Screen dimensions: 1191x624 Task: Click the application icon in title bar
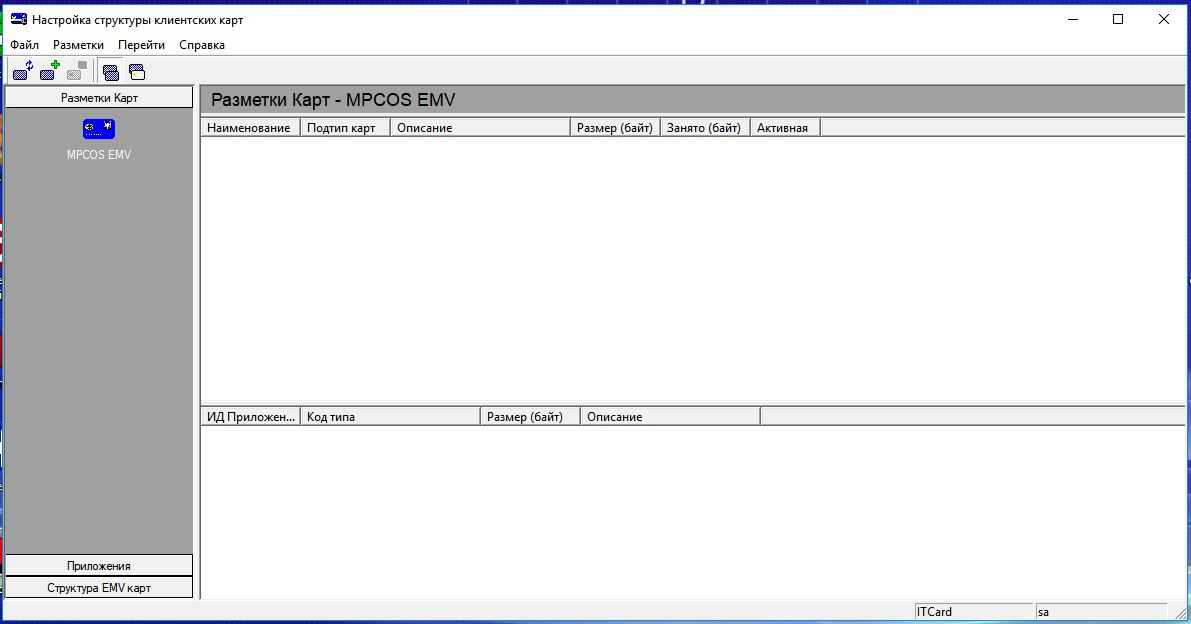18,19
